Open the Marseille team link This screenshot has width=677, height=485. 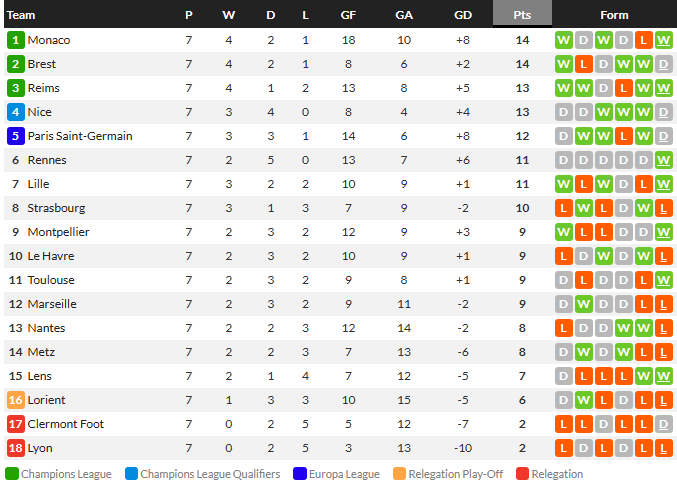(x=52, y=304)
